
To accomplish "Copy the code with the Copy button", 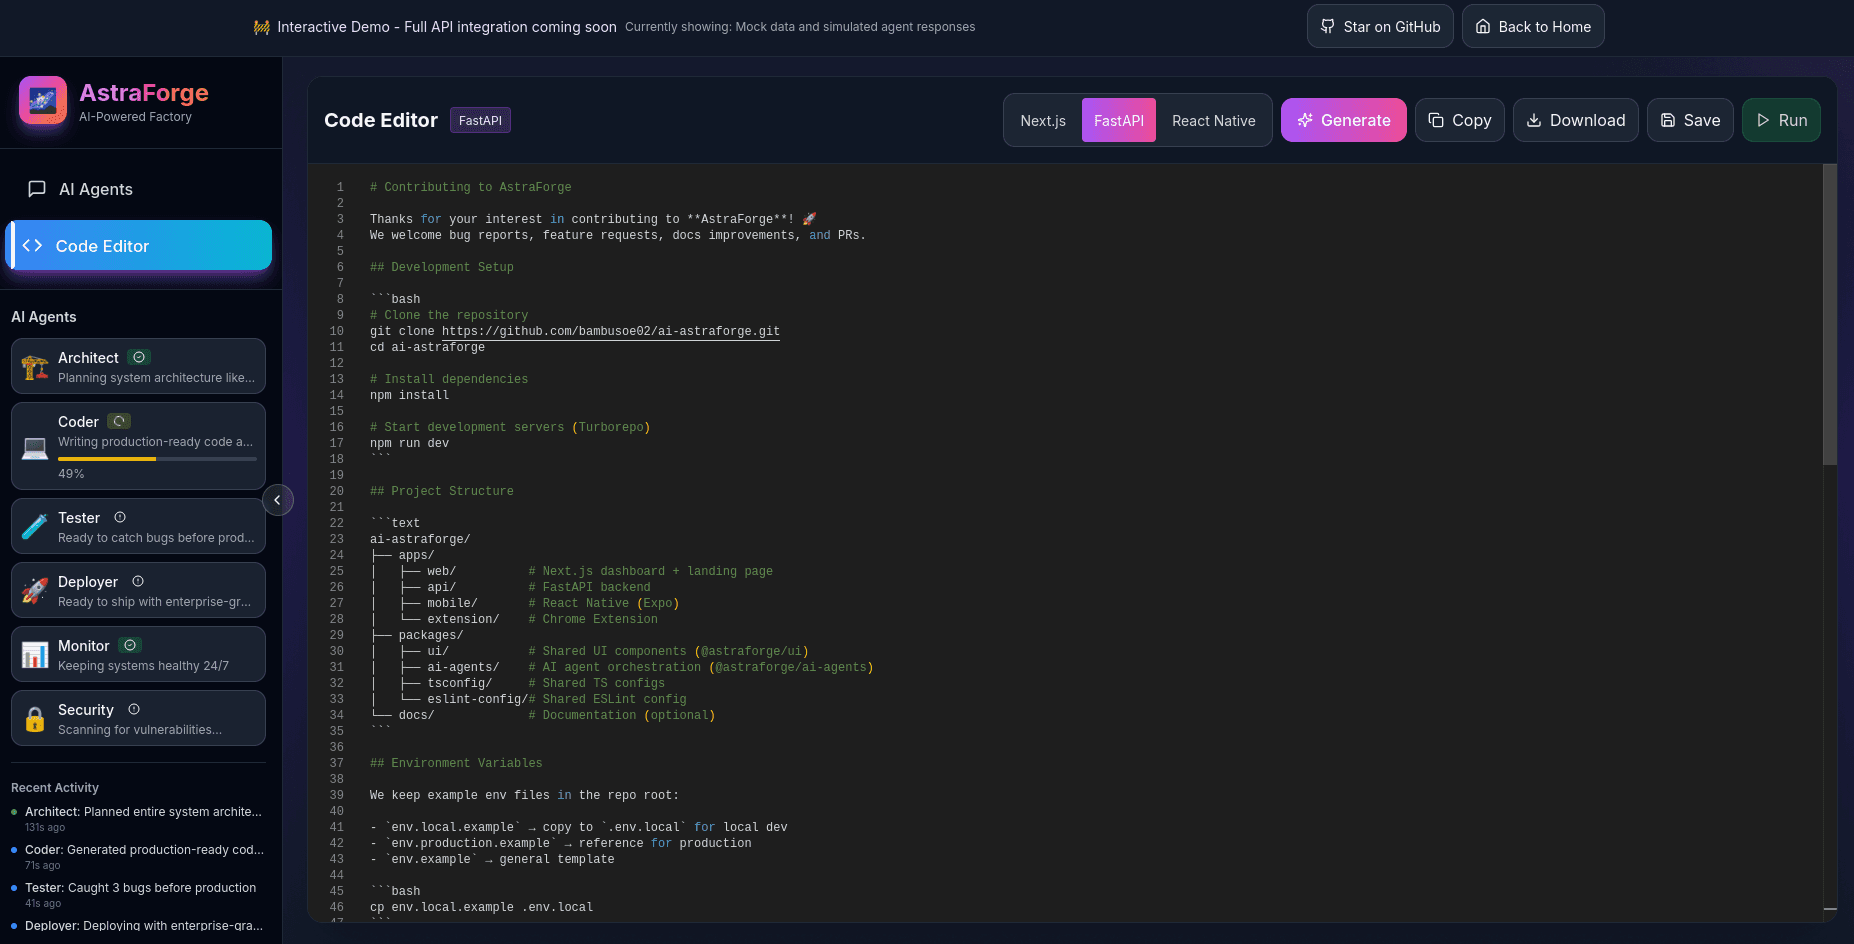I will (1459, 120).
